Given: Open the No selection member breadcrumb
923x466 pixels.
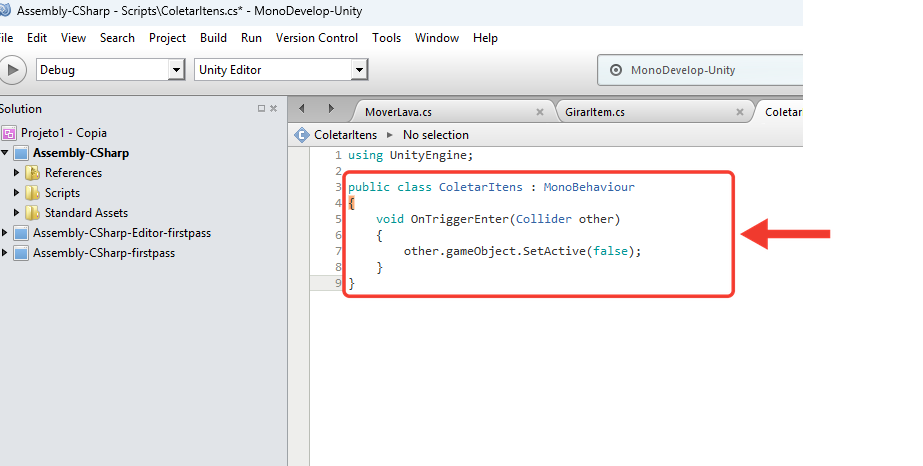Looking at the screenshot, I should pos(436,135).
